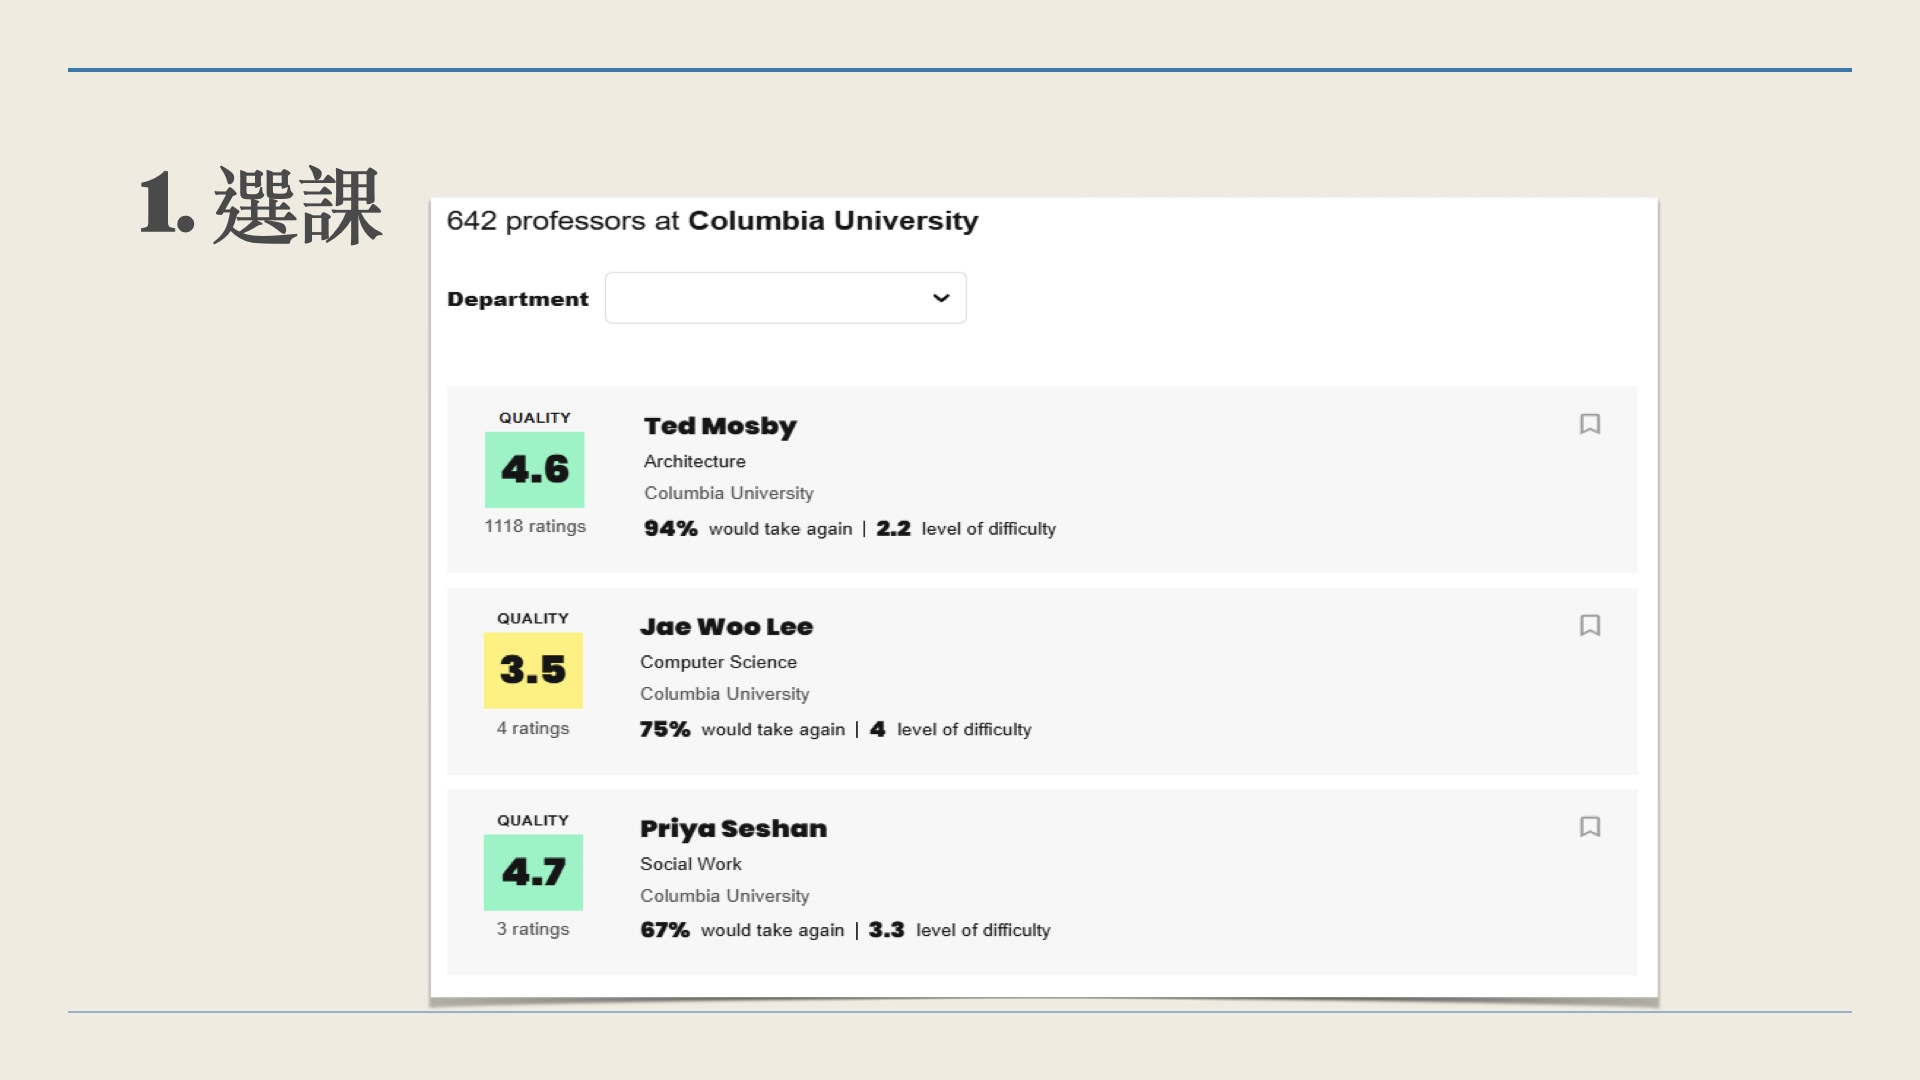Click the 'Architecture' department label
1920x1080 pixels.
(x=695, y=461)
